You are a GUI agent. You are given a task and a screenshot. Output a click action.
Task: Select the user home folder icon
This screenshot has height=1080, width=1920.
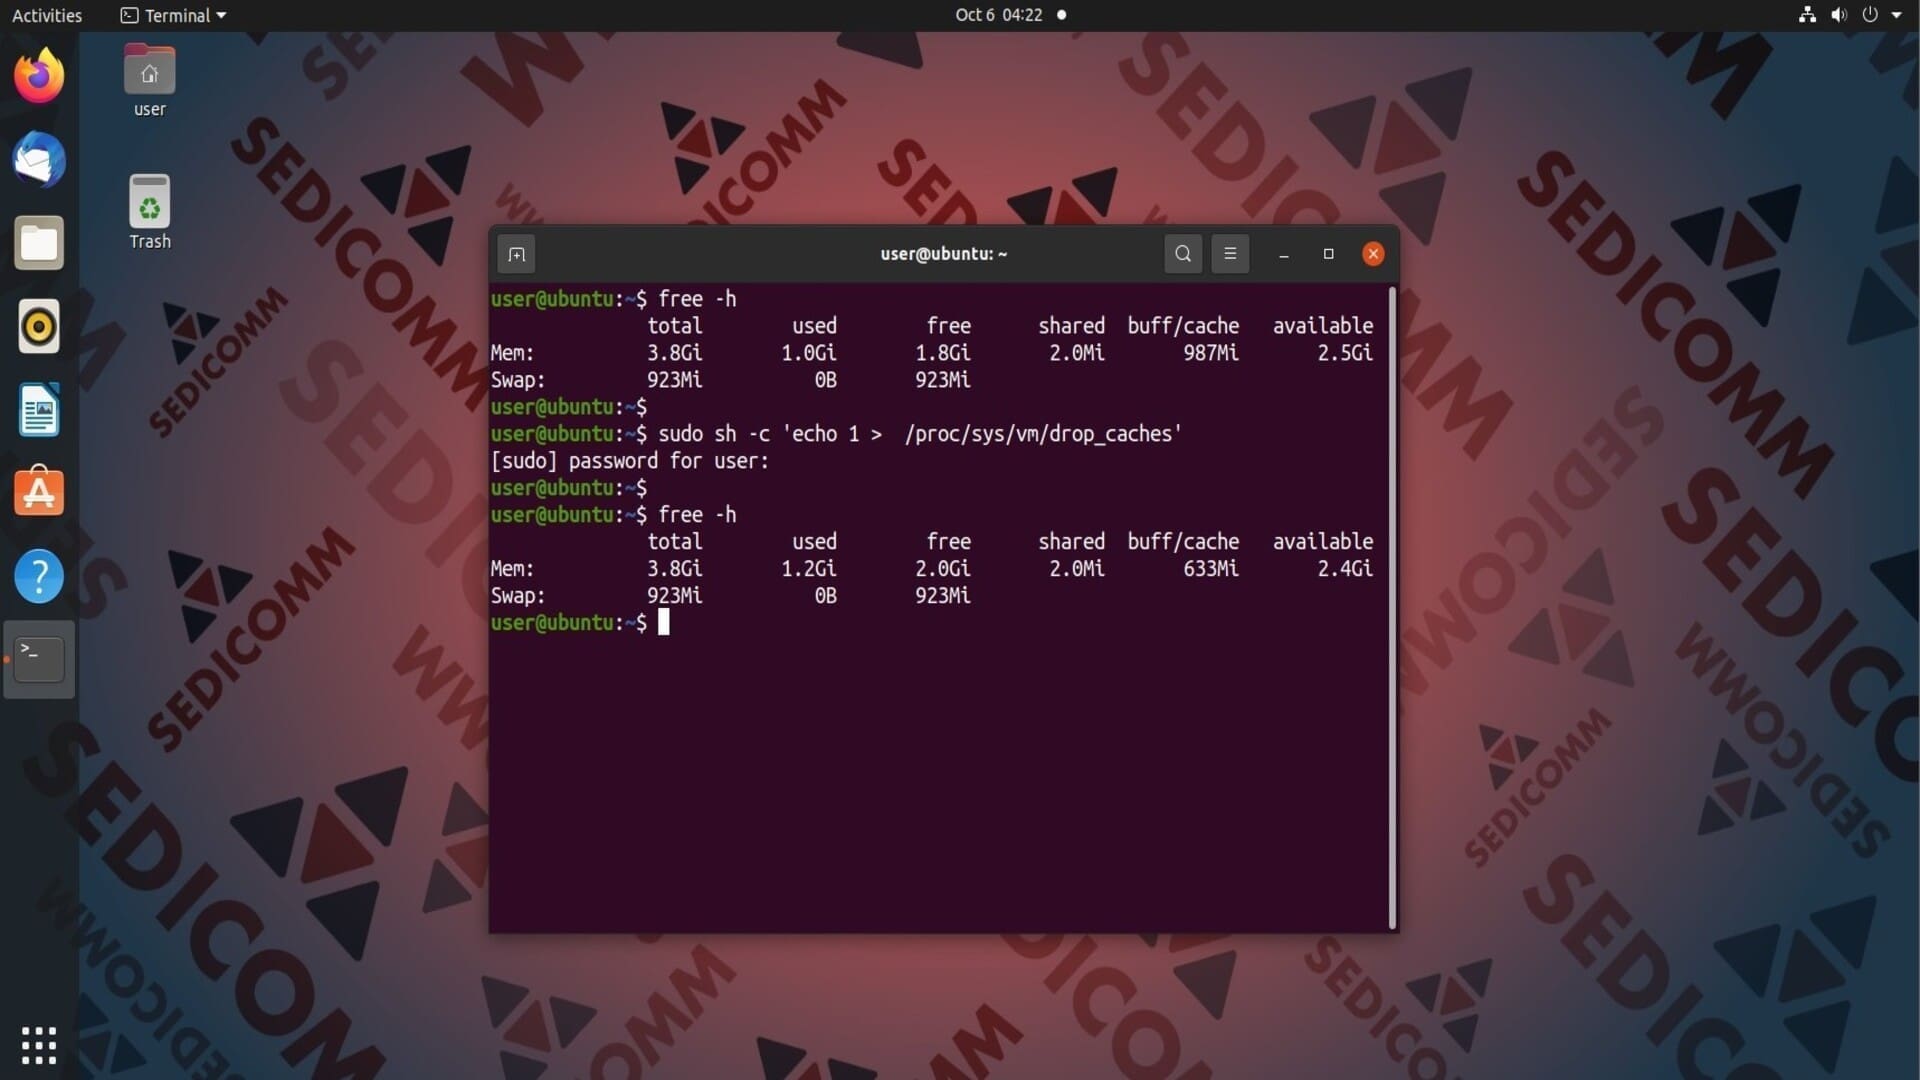coord(149,80)
